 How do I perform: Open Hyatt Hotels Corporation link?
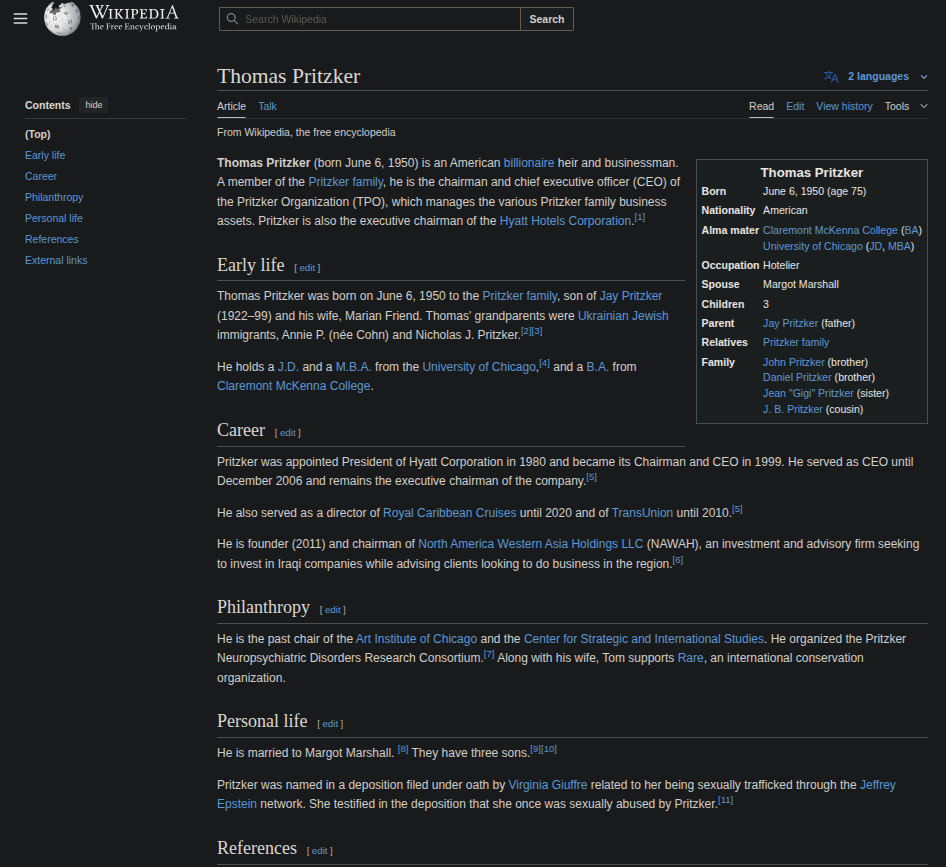565,221
